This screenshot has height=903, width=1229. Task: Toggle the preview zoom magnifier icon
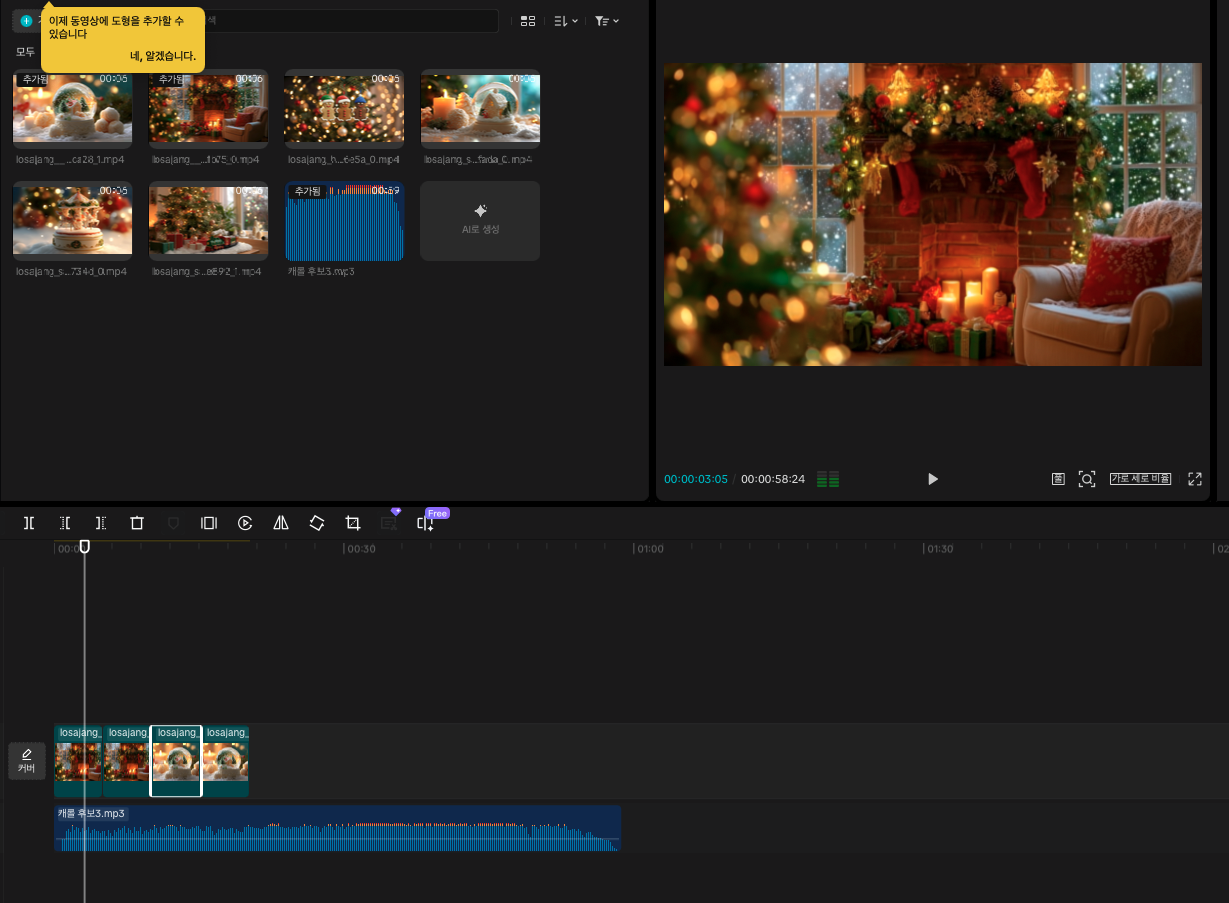1087,479
